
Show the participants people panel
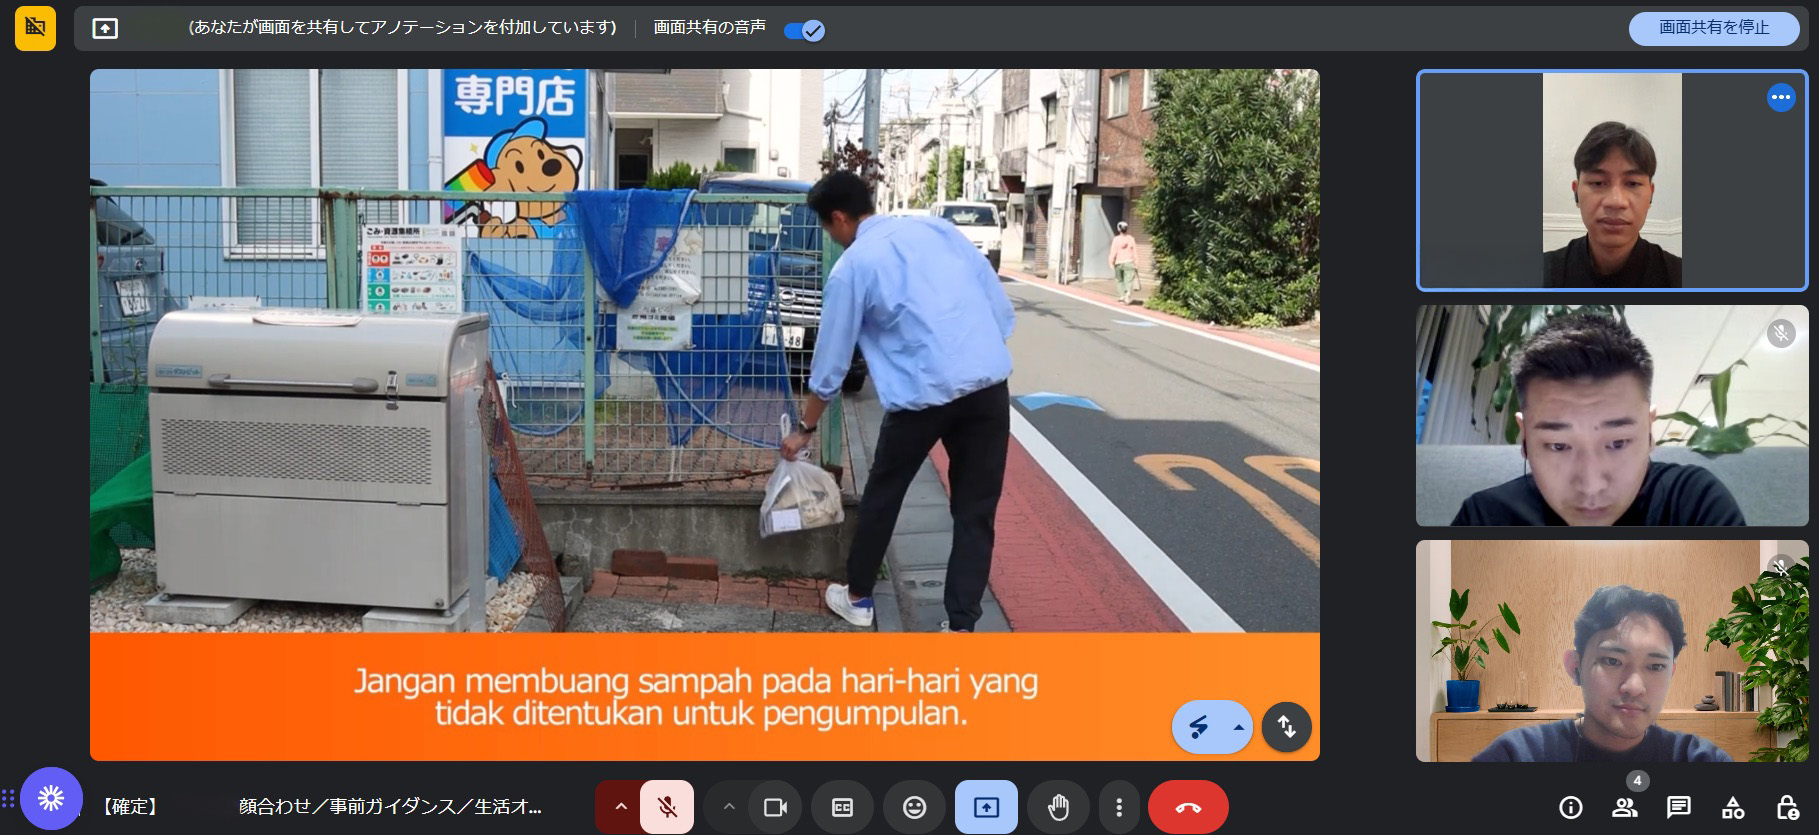1624,807
